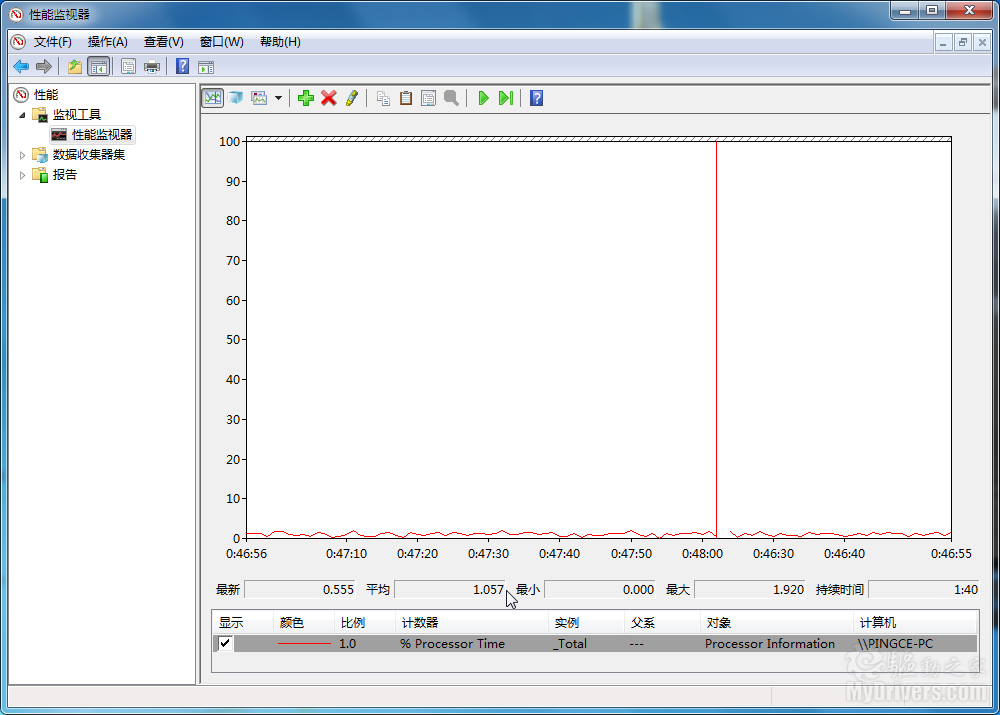Click the blue back arrow

20,67
